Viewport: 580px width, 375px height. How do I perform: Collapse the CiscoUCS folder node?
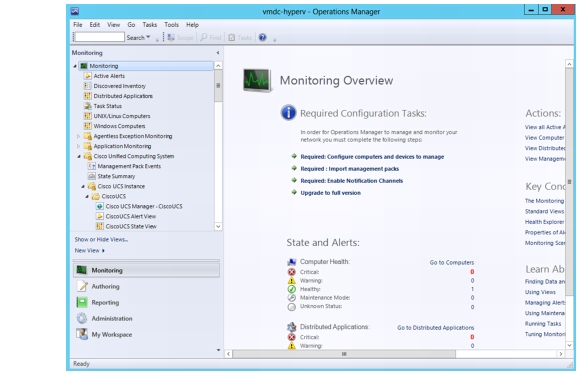(x=87, y=196)
